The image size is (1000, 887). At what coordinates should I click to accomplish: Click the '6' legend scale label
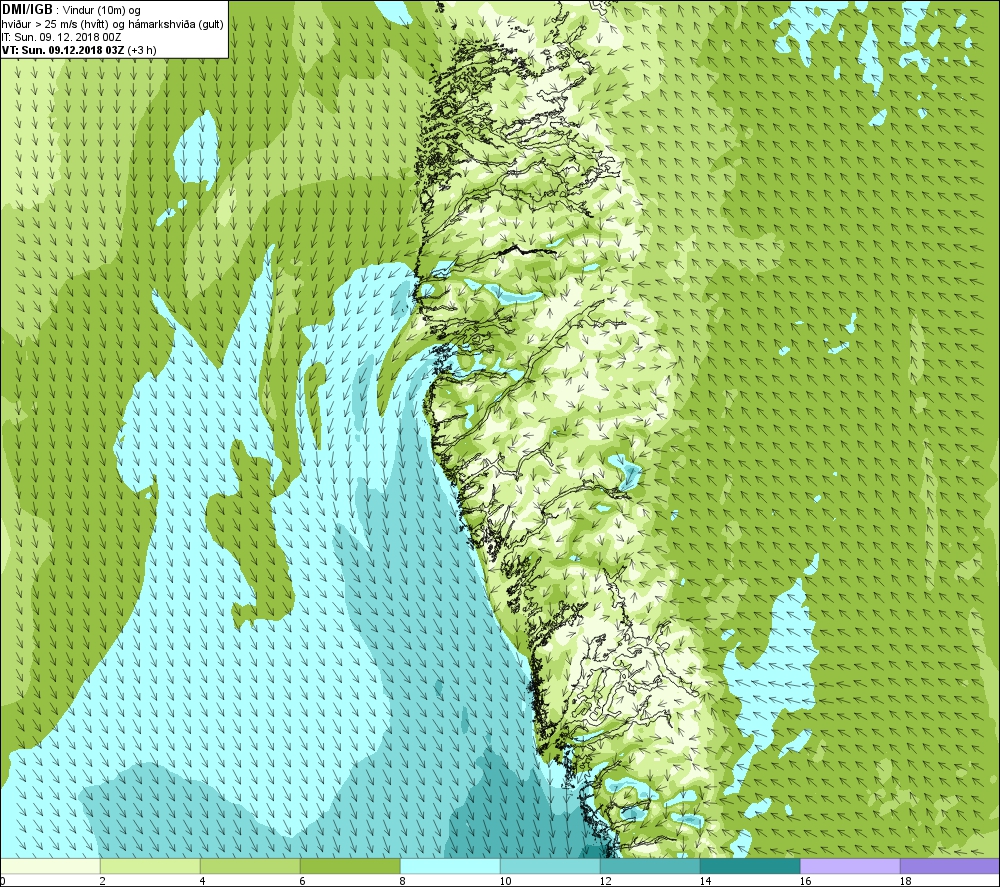pyautogui.click(x=302, y=881)
